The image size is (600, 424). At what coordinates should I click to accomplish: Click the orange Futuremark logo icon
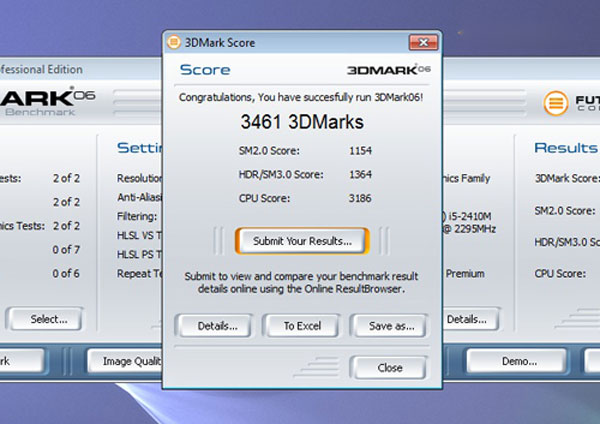(x=556, y=103)
